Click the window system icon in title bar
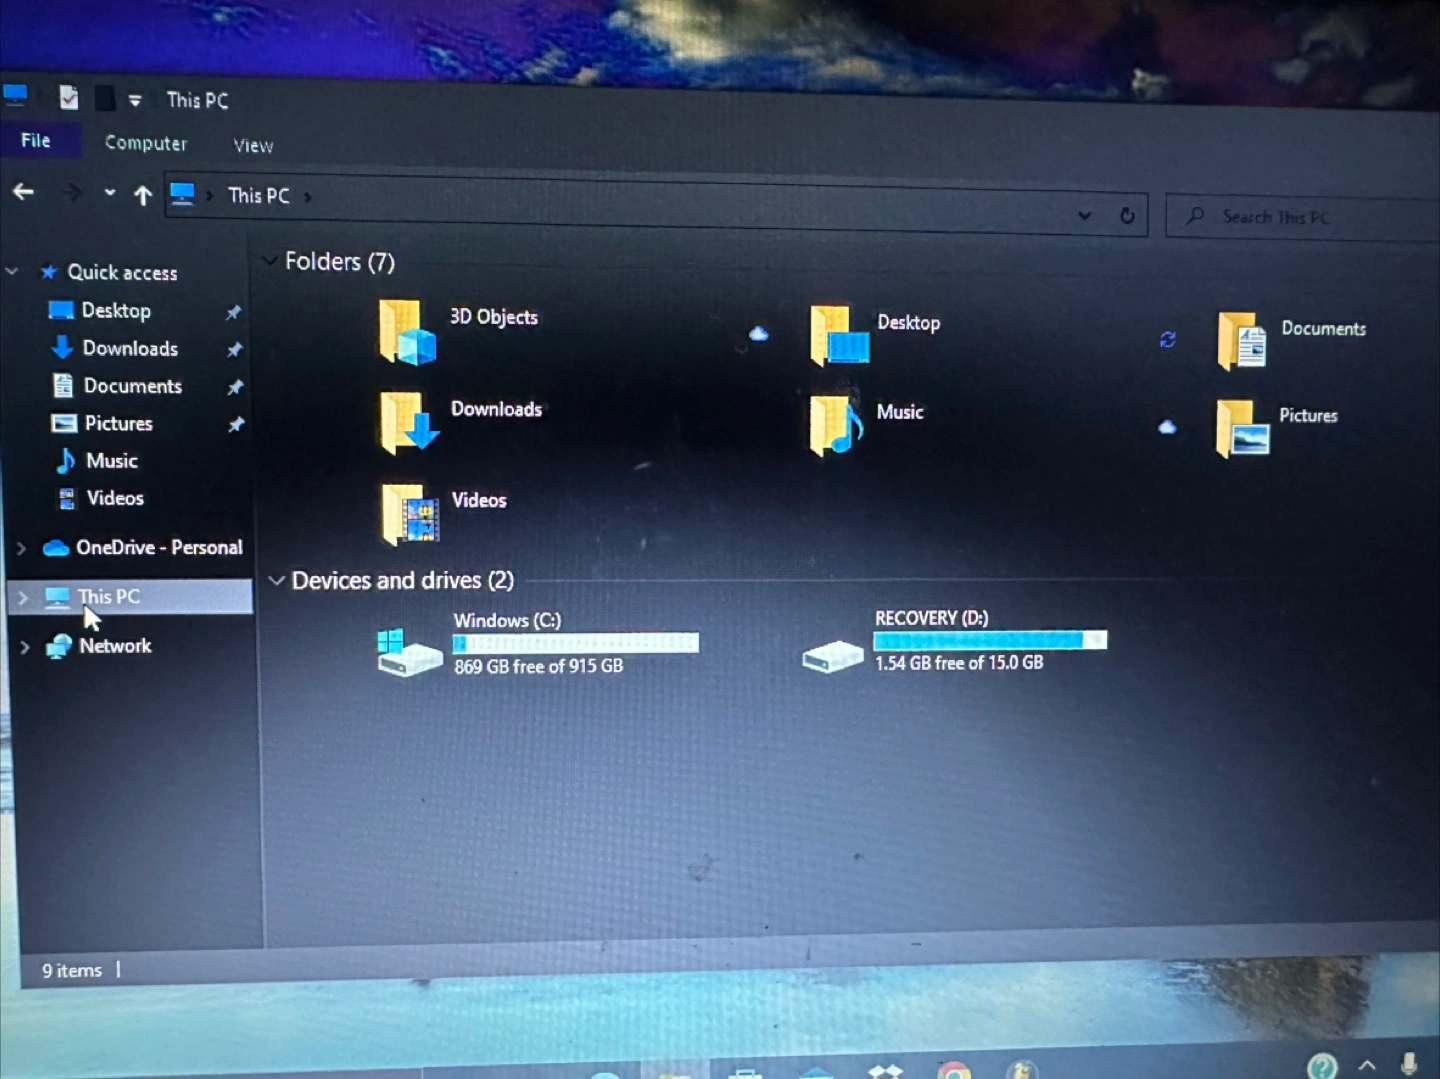This screenshot has height=1079, width=1440. [15, 94]
